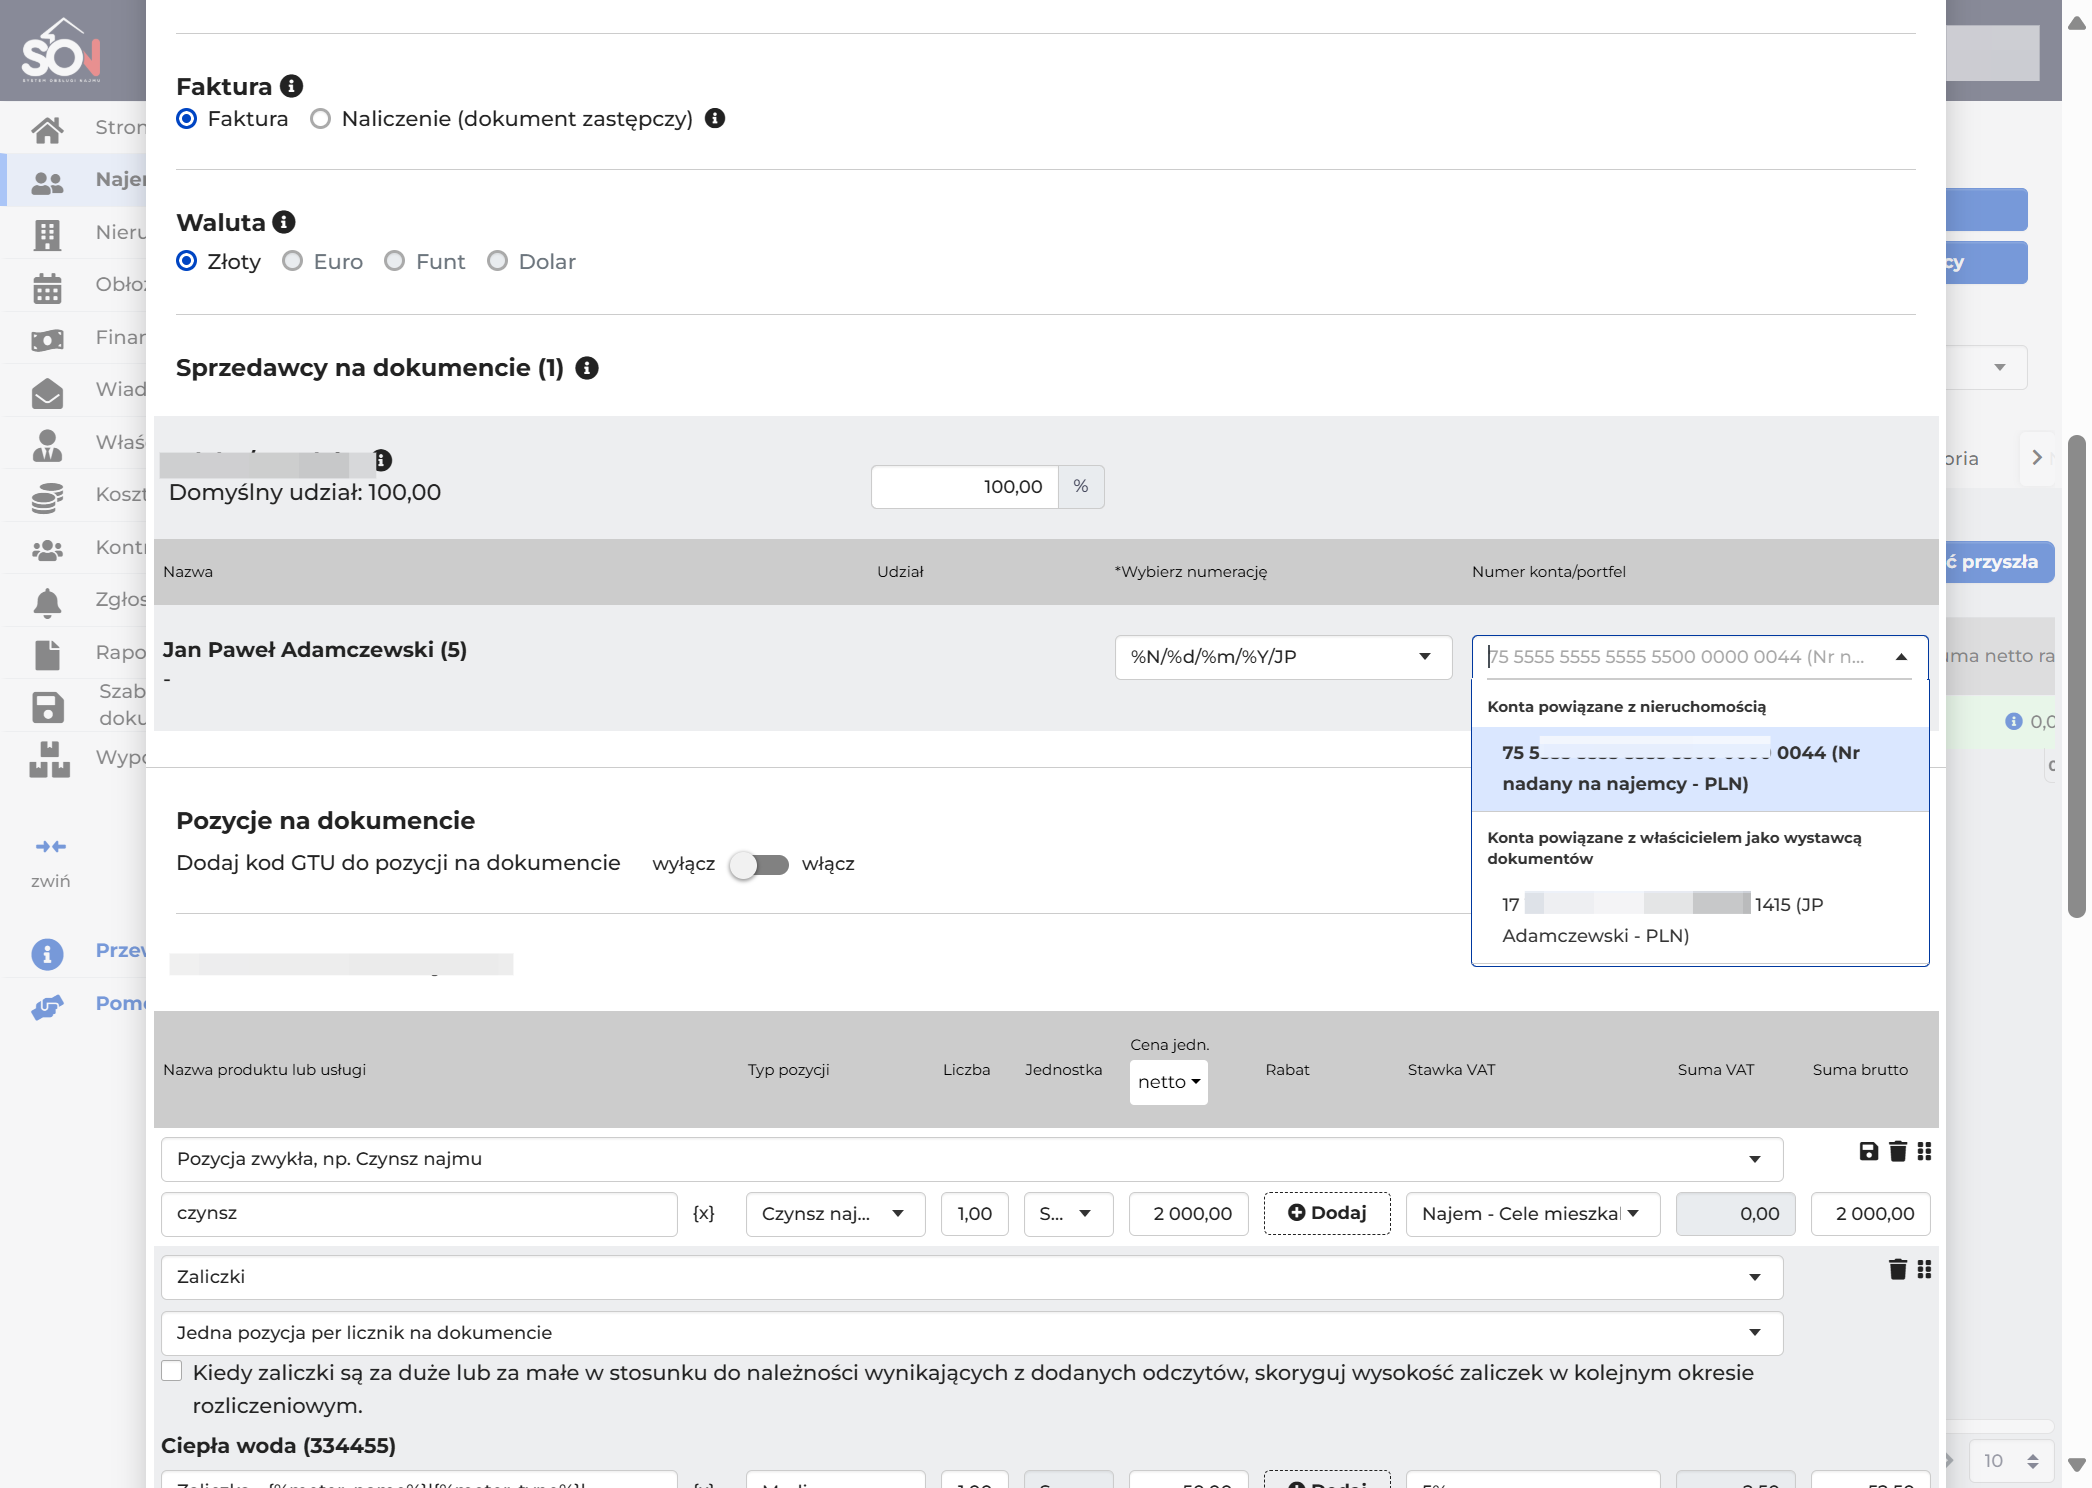The image size is (2092, 1488).
Task: Delete the Zaliczki position with trash icon
Action: (1898, 1269)
